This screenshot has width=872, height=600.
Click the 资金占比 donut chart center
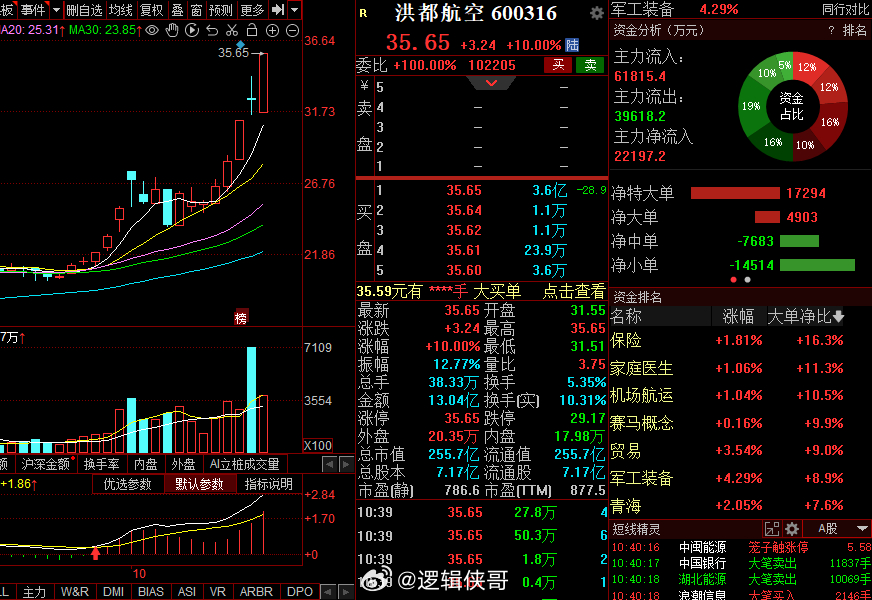[792, 106]
